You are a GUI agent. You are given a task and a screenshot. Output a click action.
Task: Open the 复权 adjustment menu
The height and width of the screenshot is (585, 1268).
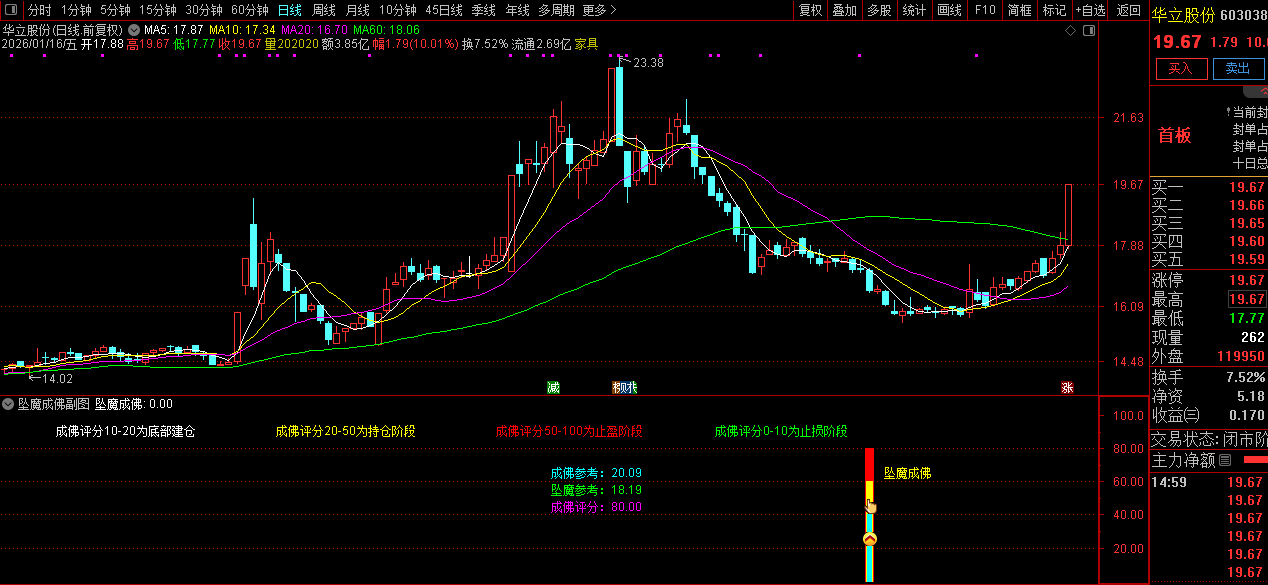[810, 10]
